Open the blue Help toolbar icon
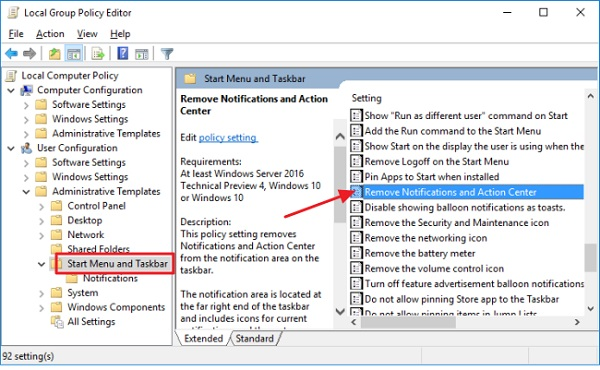Image resolution: width=600 pixels, height=370 pixels. click(x=123, y=54)
